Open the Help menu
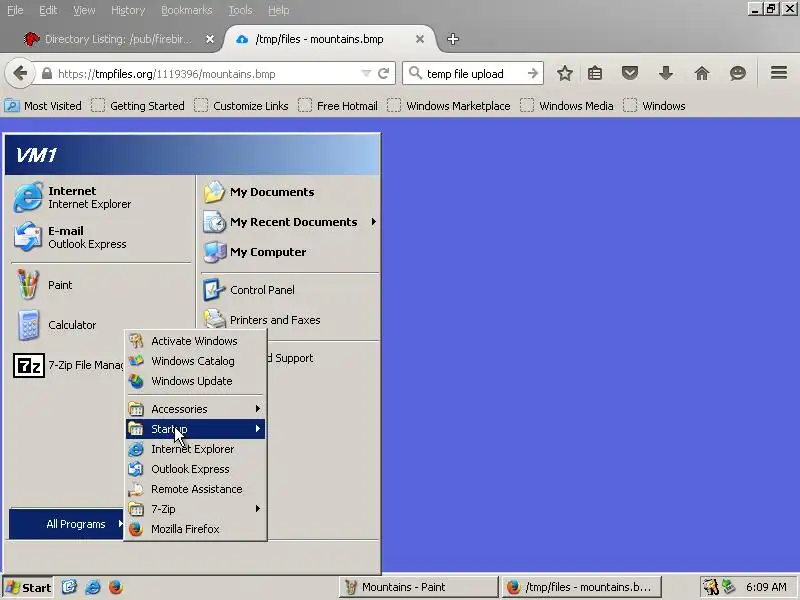This screenshot has height=600, width=800. [279, 10]
